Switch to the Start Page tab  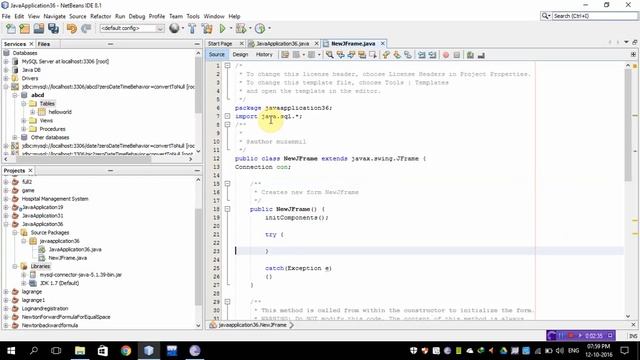click(220, 43)
